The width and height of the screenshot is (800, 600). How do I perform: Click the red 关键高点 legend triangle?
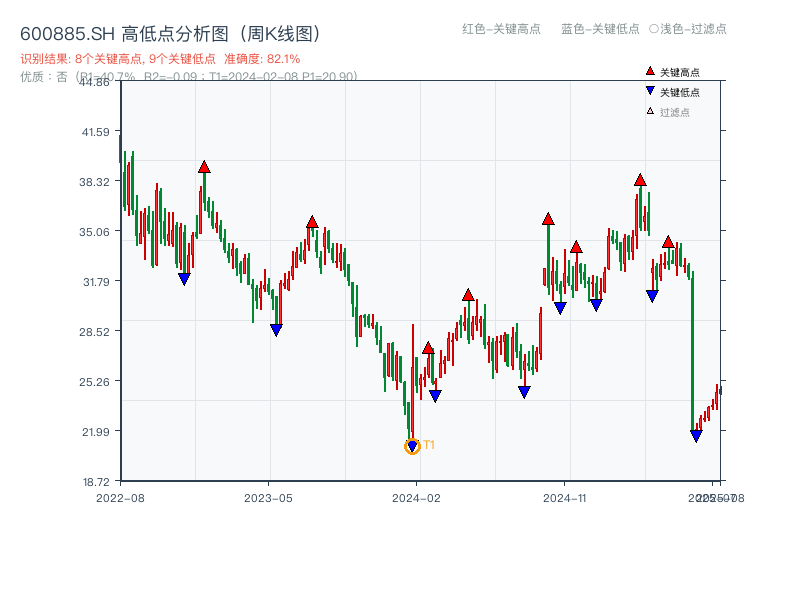coord(650,72)
